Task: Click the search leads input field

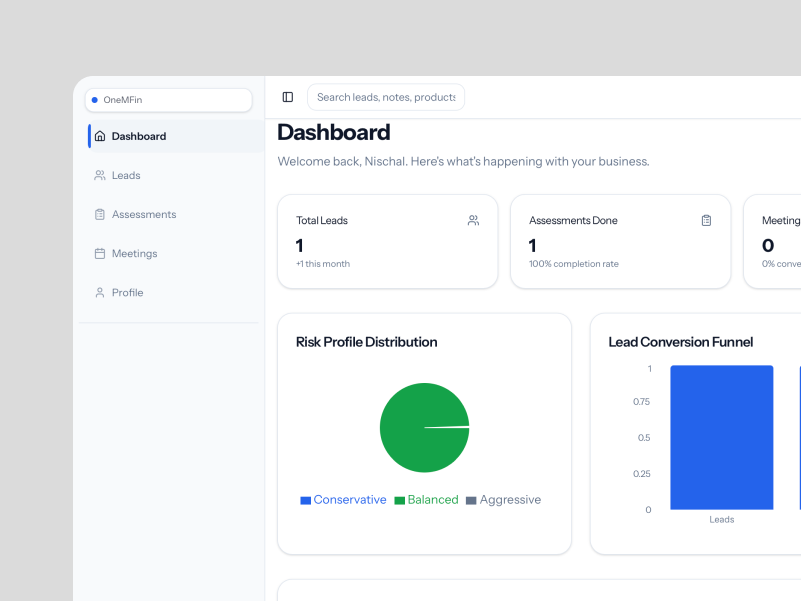Action: point(386,97)
